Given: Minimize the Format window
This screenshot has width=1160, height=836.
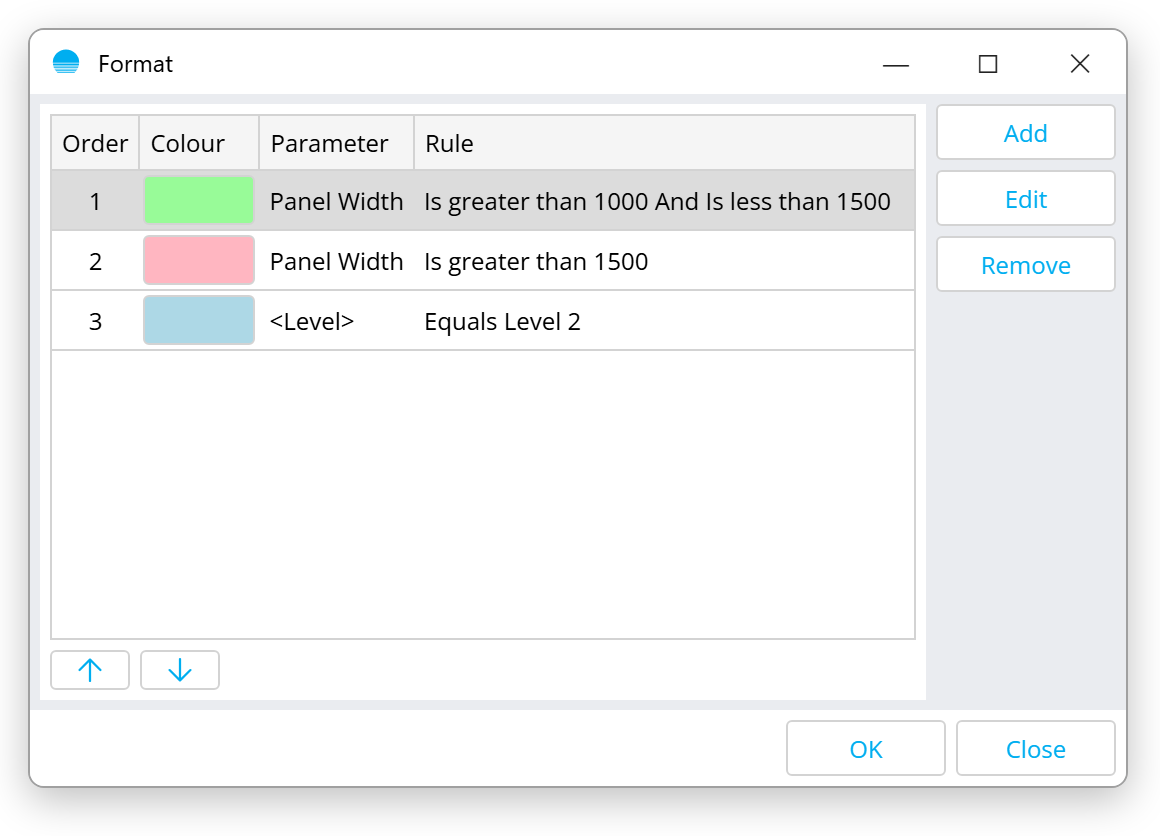Looking at the screenshot, I should pyautogui.click(x=895, y=64).
